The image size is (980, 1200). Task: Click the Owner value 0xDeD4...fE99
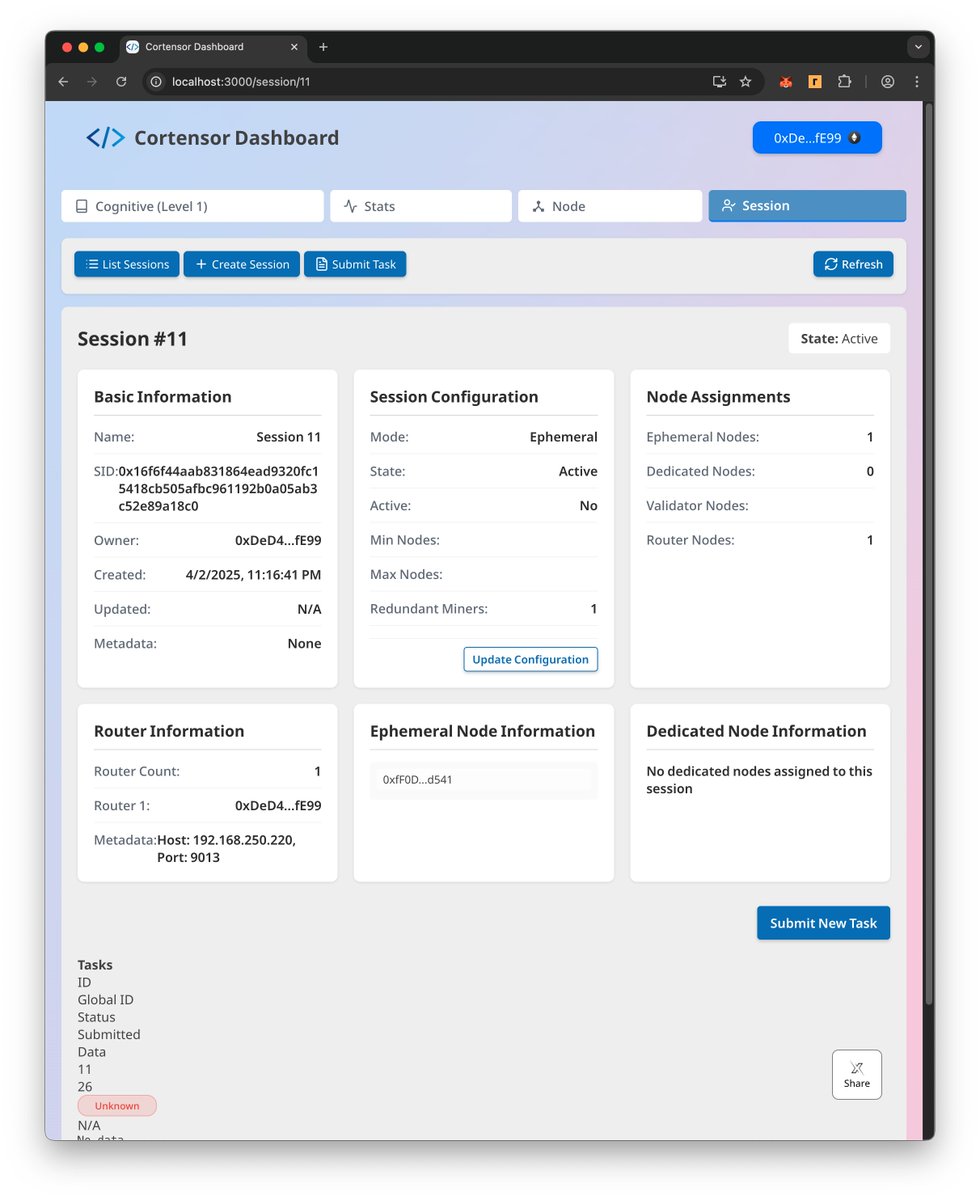(278, 540)
